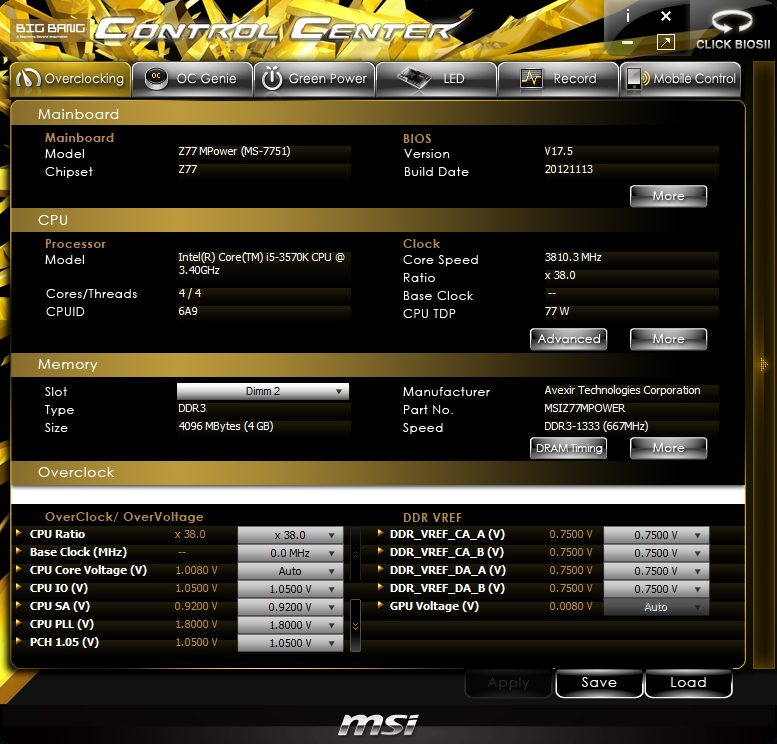Click More in the Mainboard section
The height and width of the screenshot is (744, 777).
tap(668, 196)
